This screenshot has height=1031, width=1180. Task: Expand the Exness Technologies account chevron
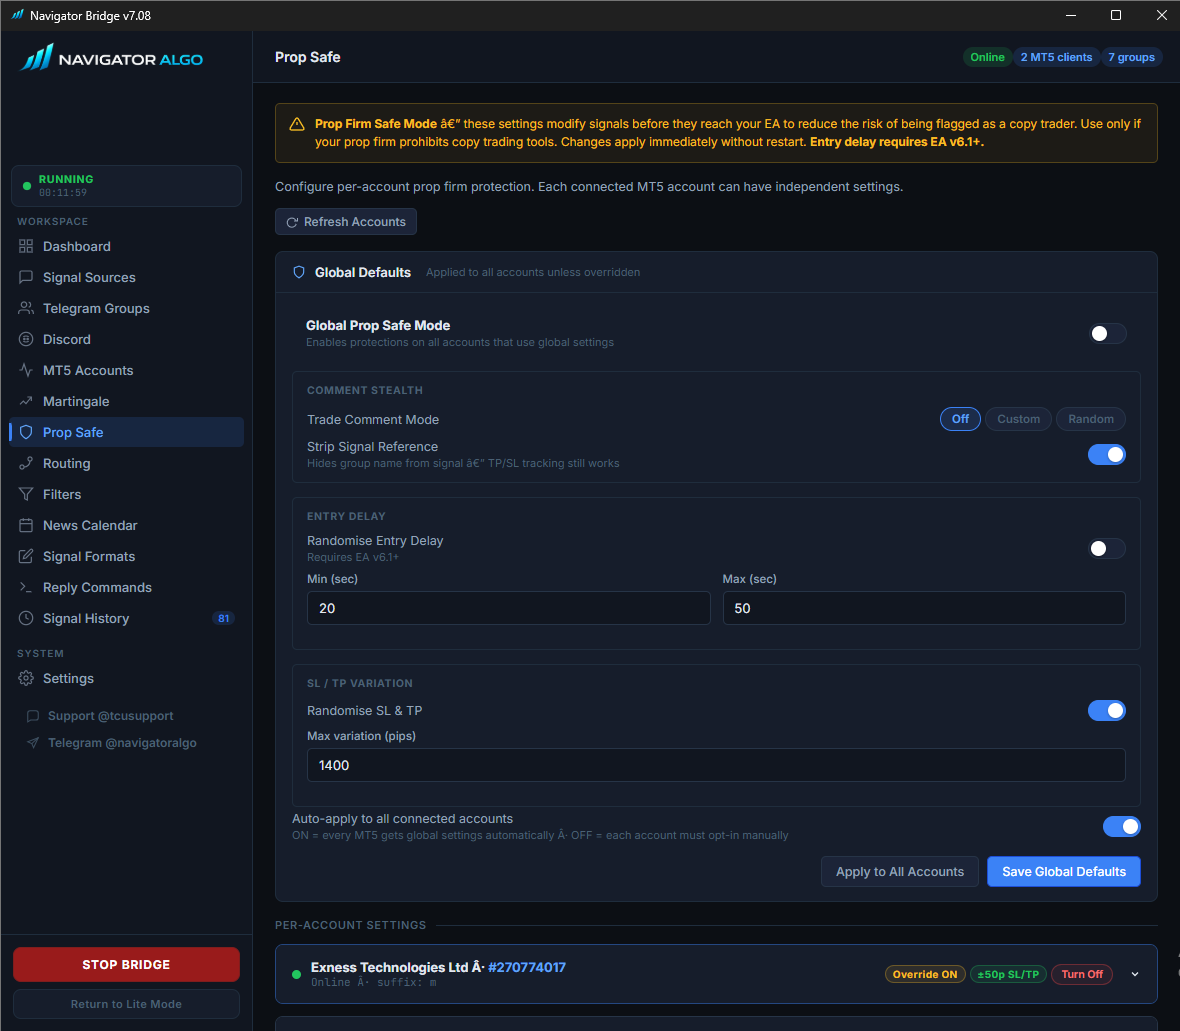(1135, 975)
